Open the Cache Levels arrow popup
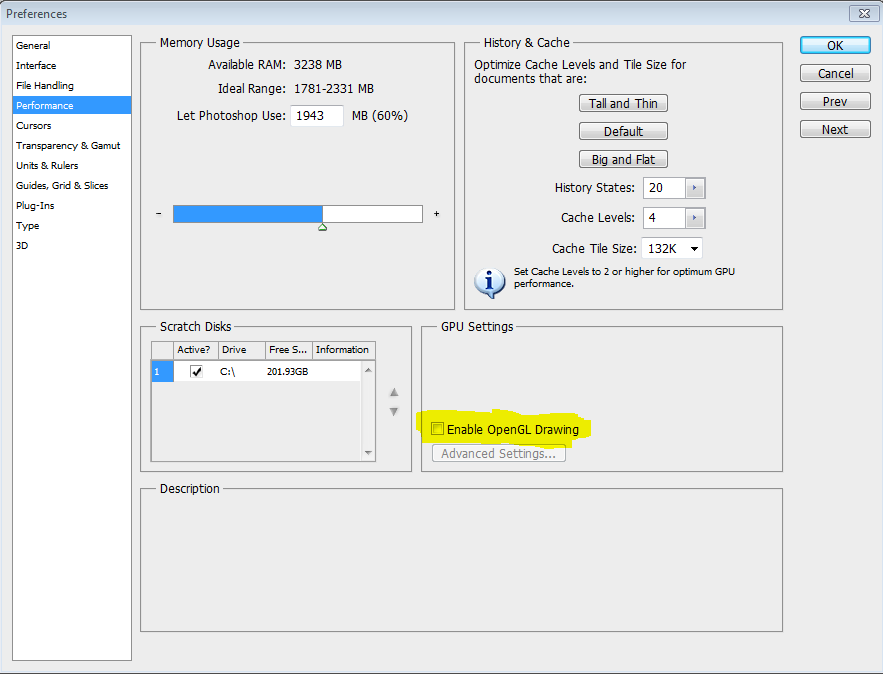 tap(695, 218)
